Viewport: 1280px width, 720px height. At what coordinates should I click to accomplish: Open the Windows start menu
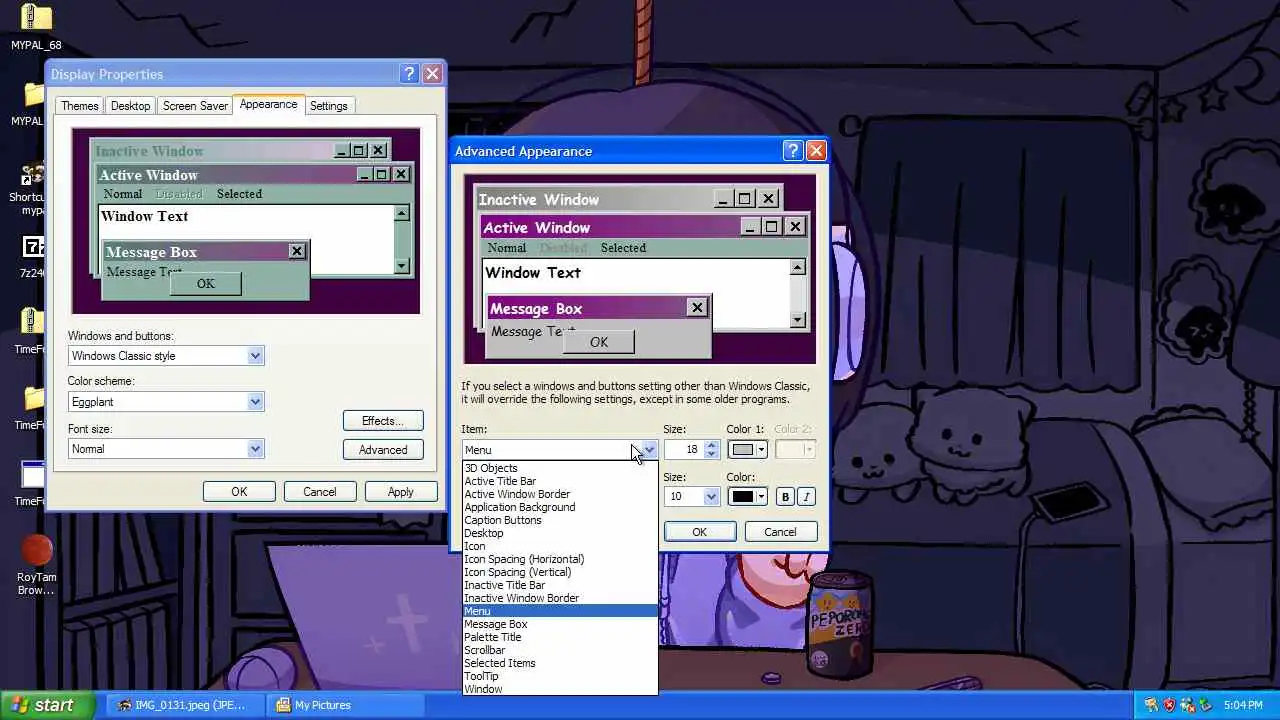point(47,705)
